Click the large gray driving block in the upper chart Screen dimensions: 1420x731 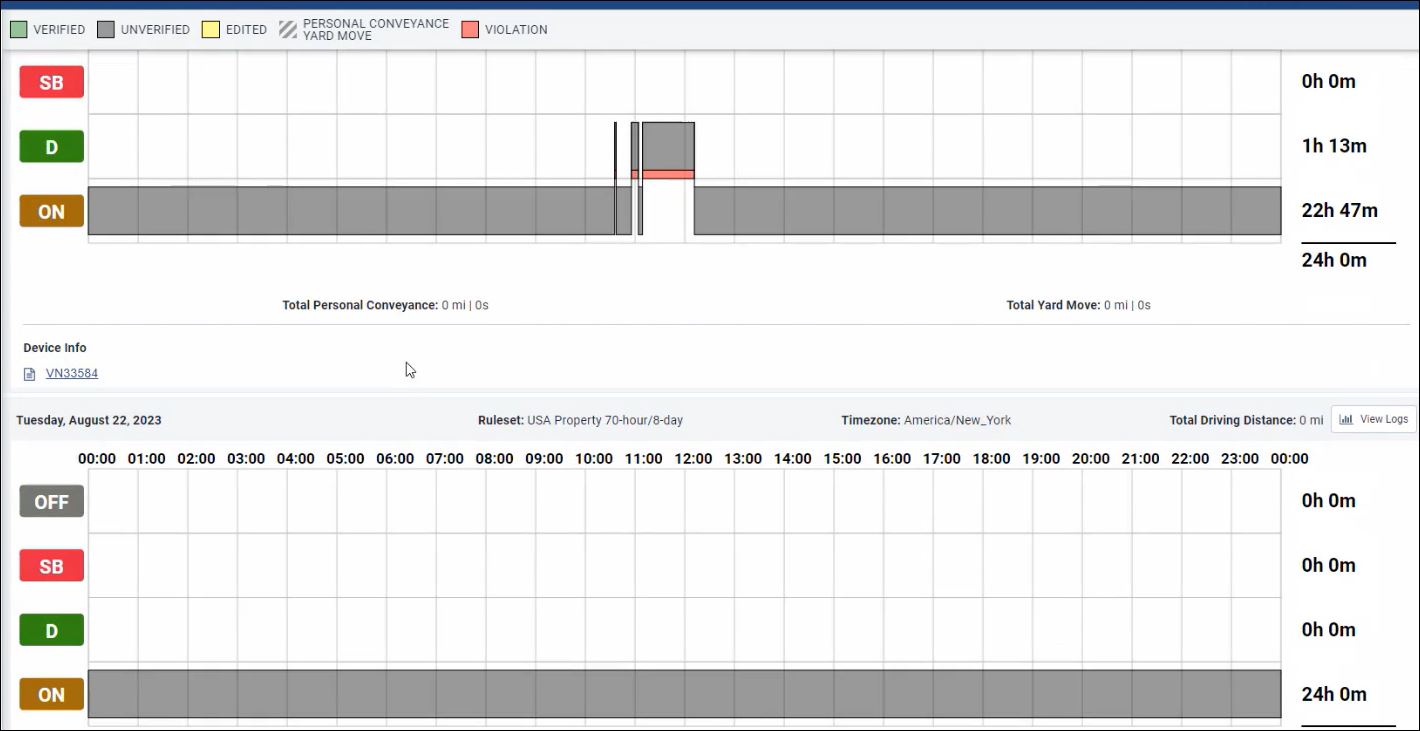(667, 145)
